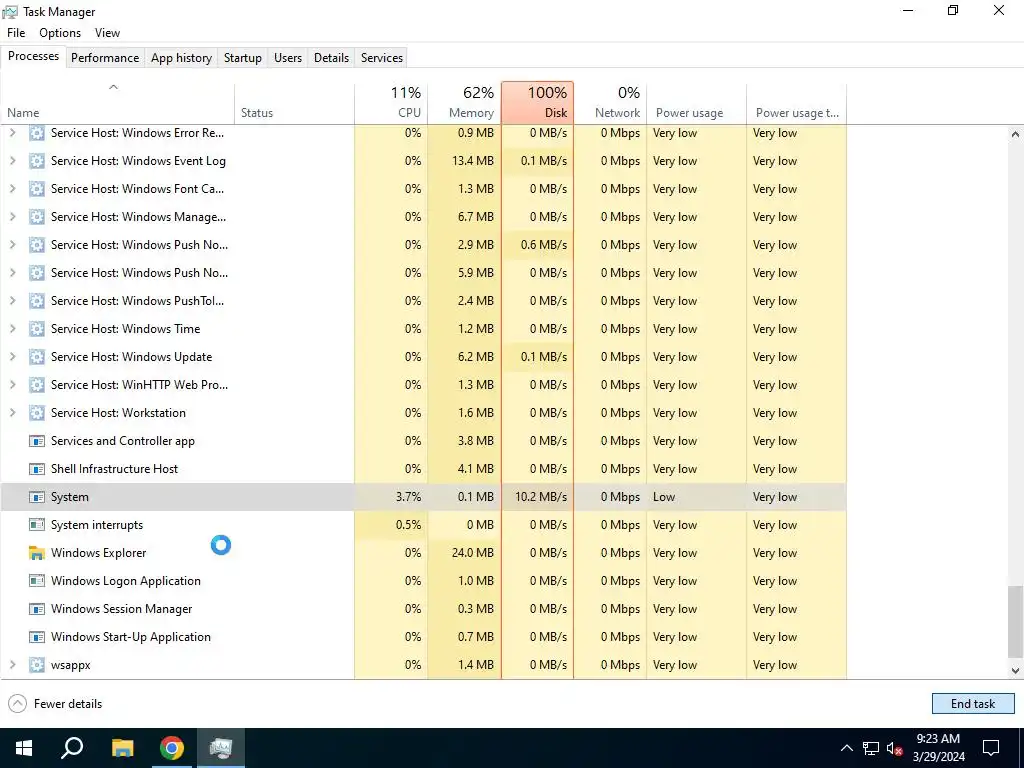Click the Windows Logon Application icon
The image size is (1024, 768).
point(37,581)
